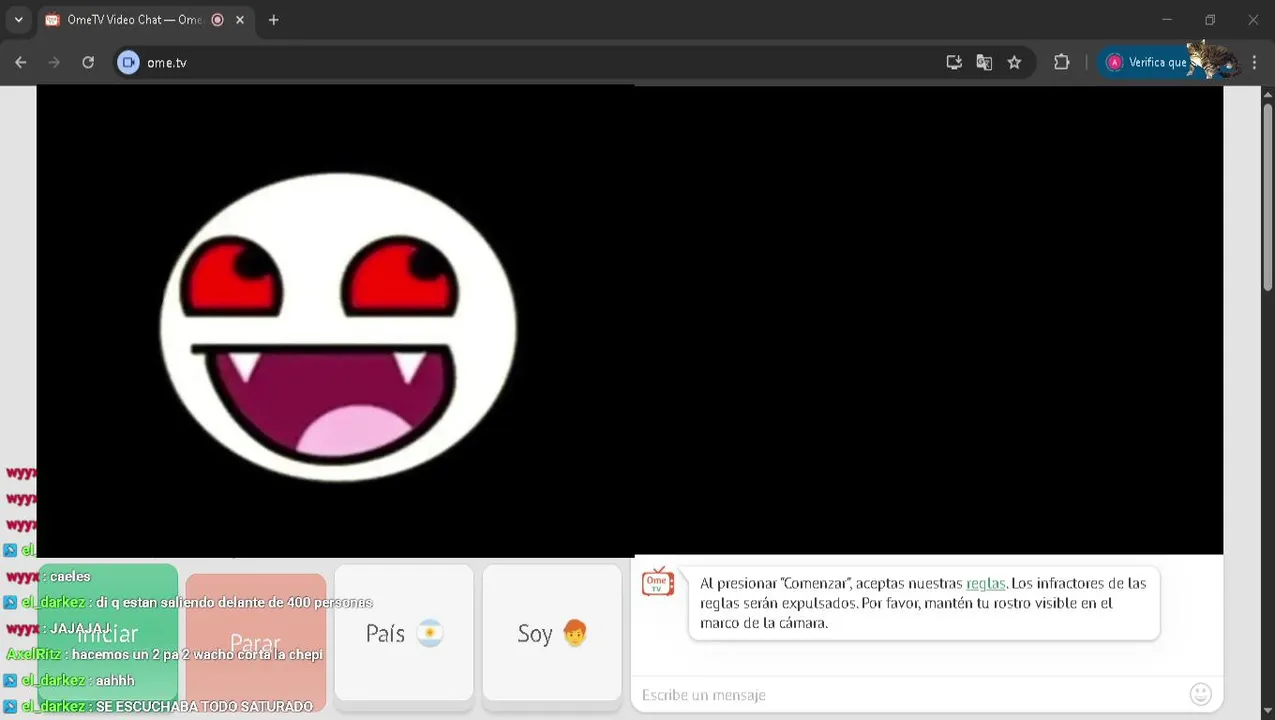Go back with the browser back arrow
Viewport: 1275px width, 720px height.
click(x=21, y=62)
